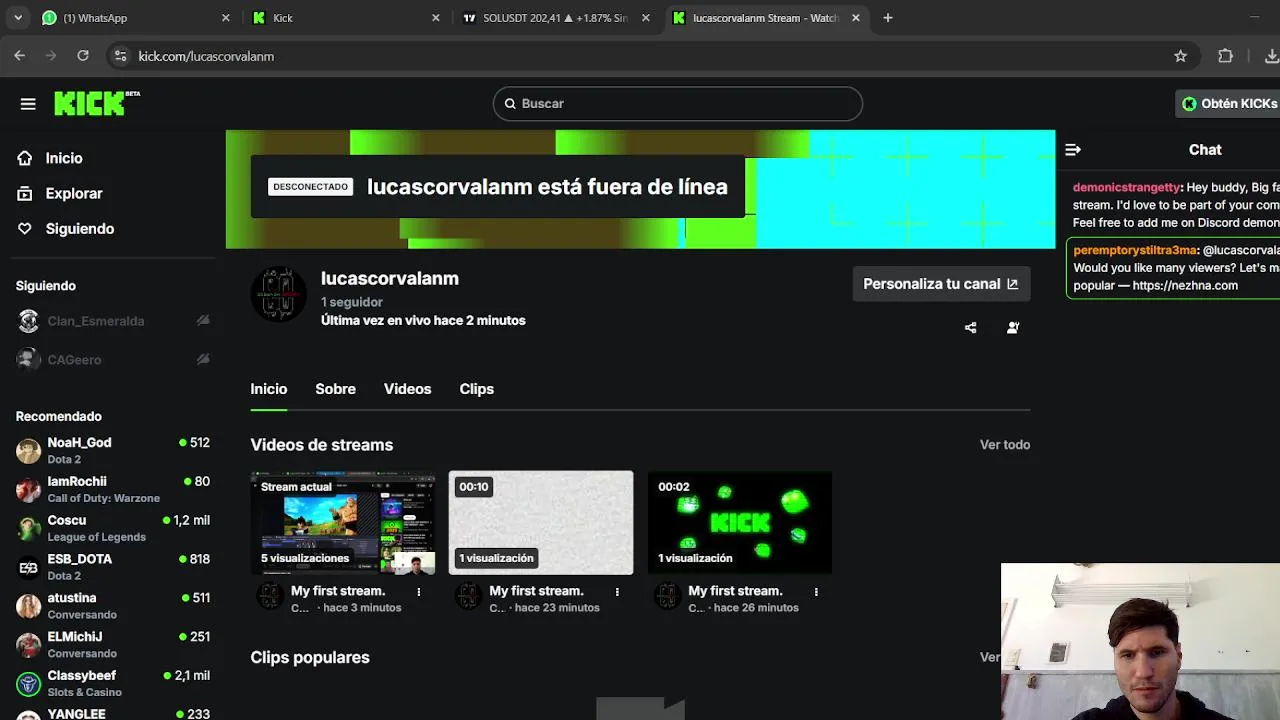This screenshot has width=1280, height=720.
Task: Open Classybeef recommended channel
Action: [x=112, y=684]
